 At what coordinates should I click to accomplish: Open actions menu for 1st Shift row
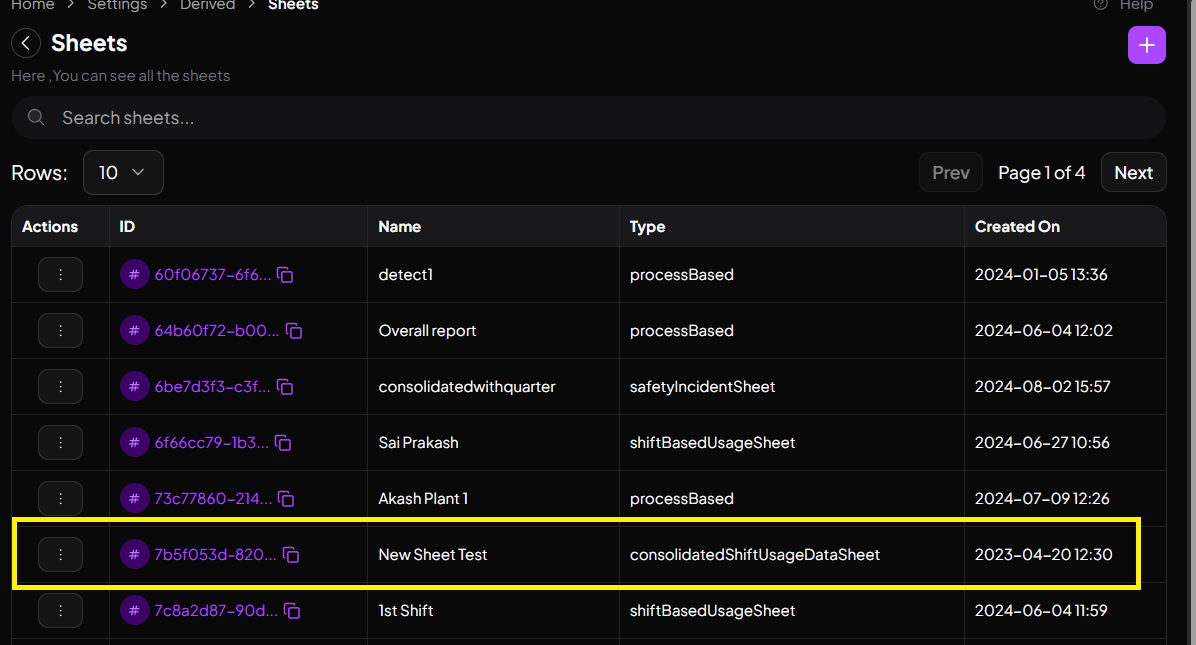60,611
